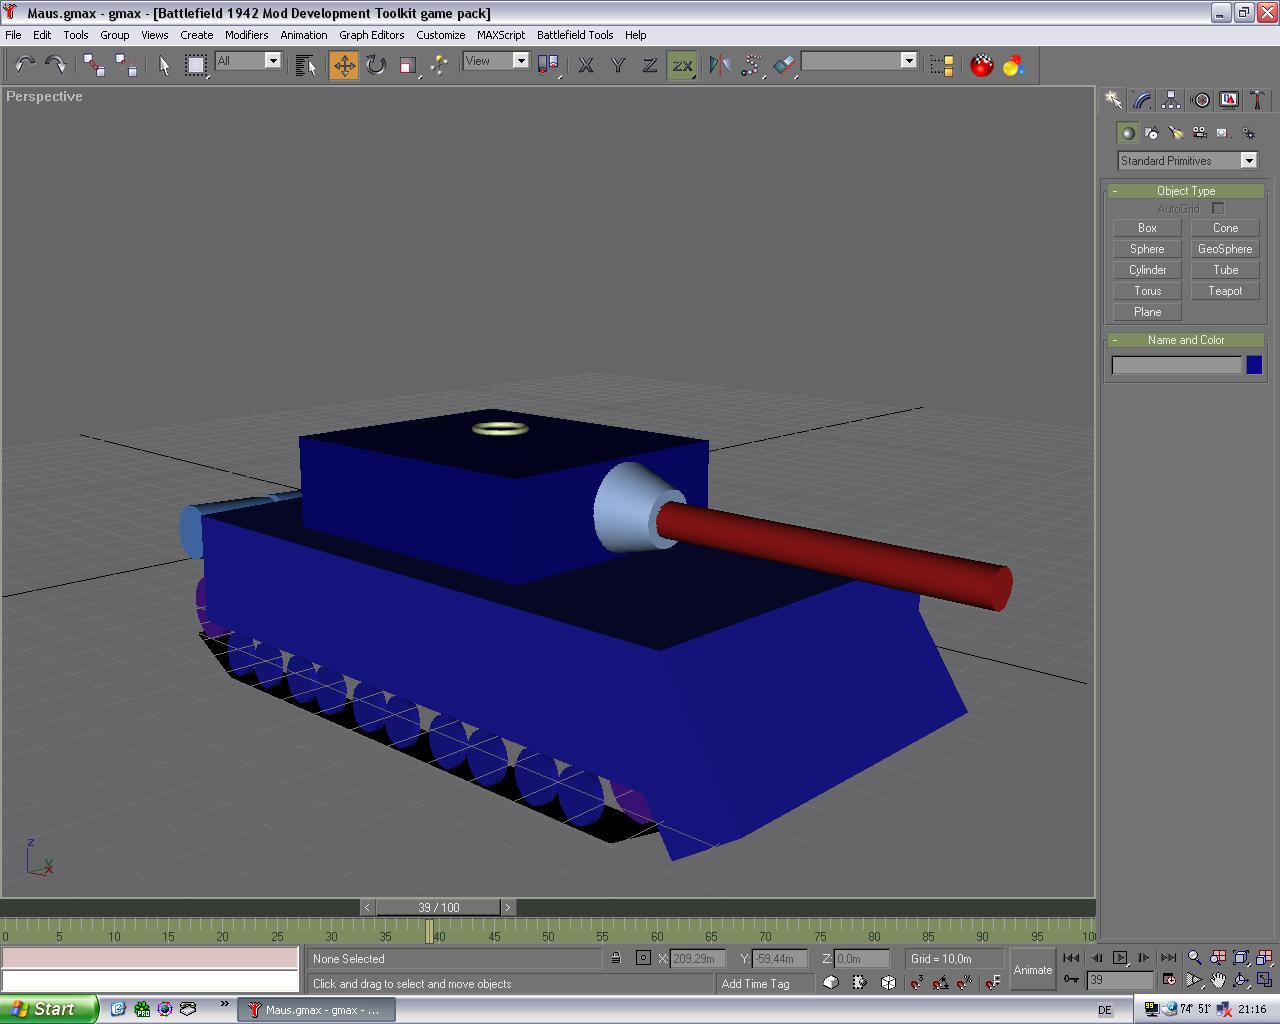Open the Utilities hammer panel
The height and width of the screenshot is (1024, 1280).
pos(1257,100)
